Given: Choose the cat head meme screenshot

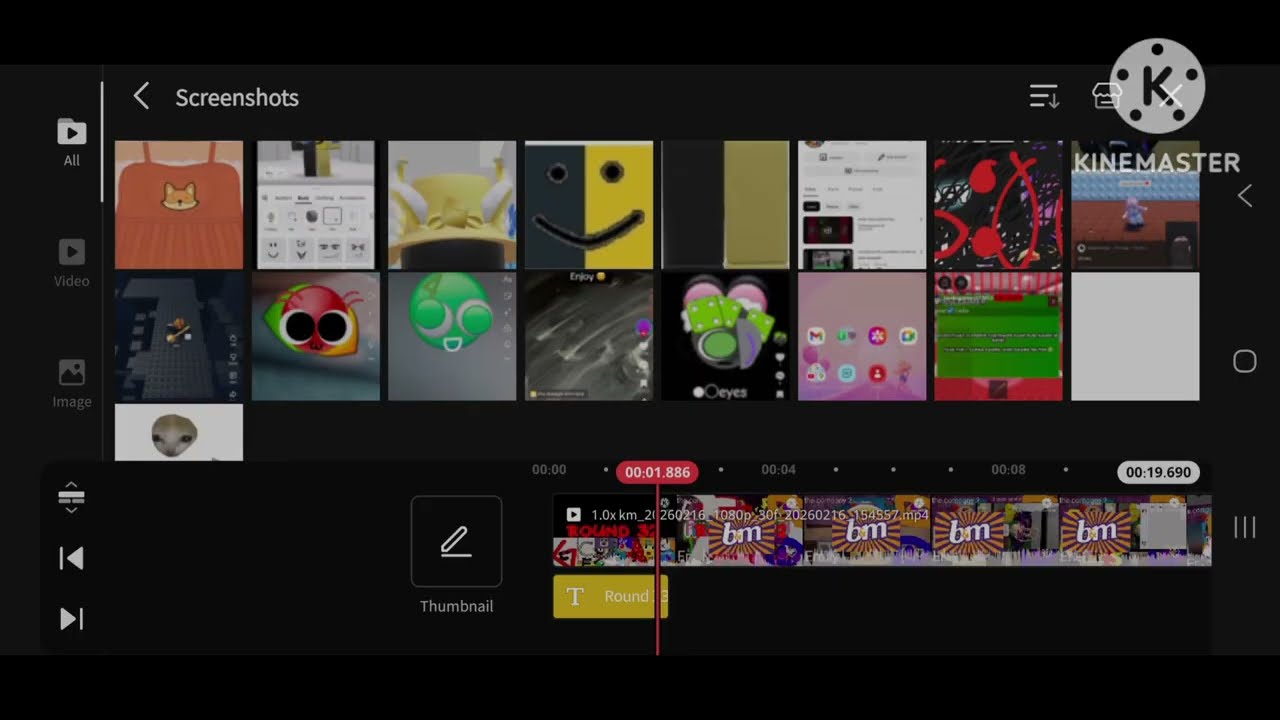Looking at the screenshot, I should pyautogui.click(x=179, y=432).
